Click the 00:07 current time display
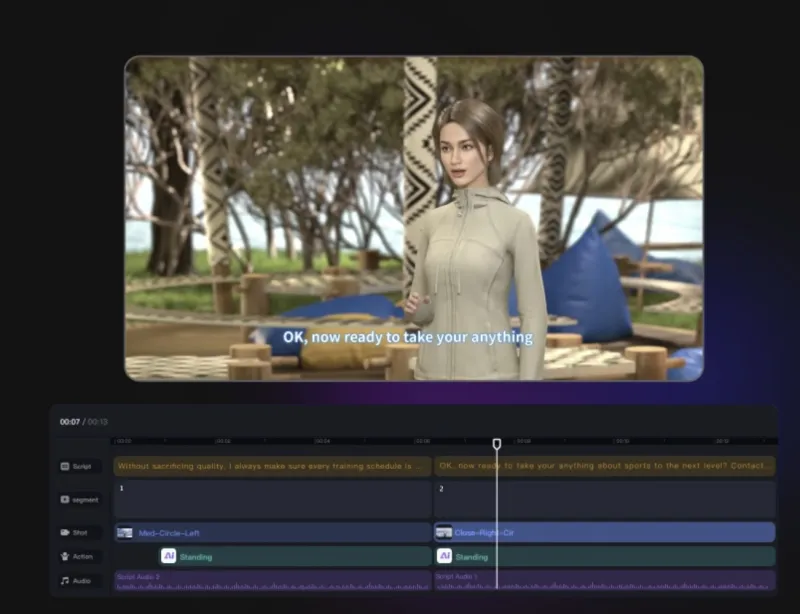800x614 pixels. coord(70,422)
